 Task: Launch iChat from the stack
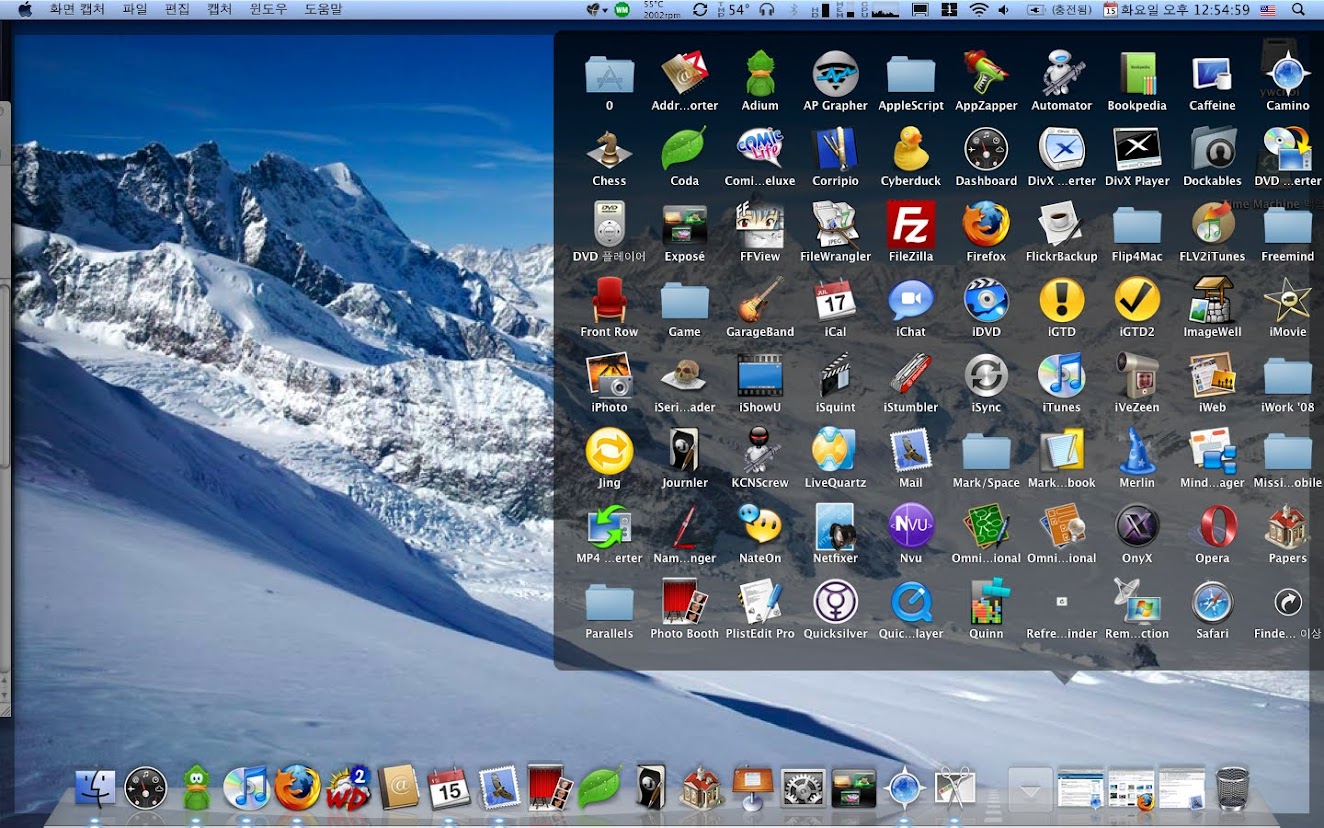[911, 302]
